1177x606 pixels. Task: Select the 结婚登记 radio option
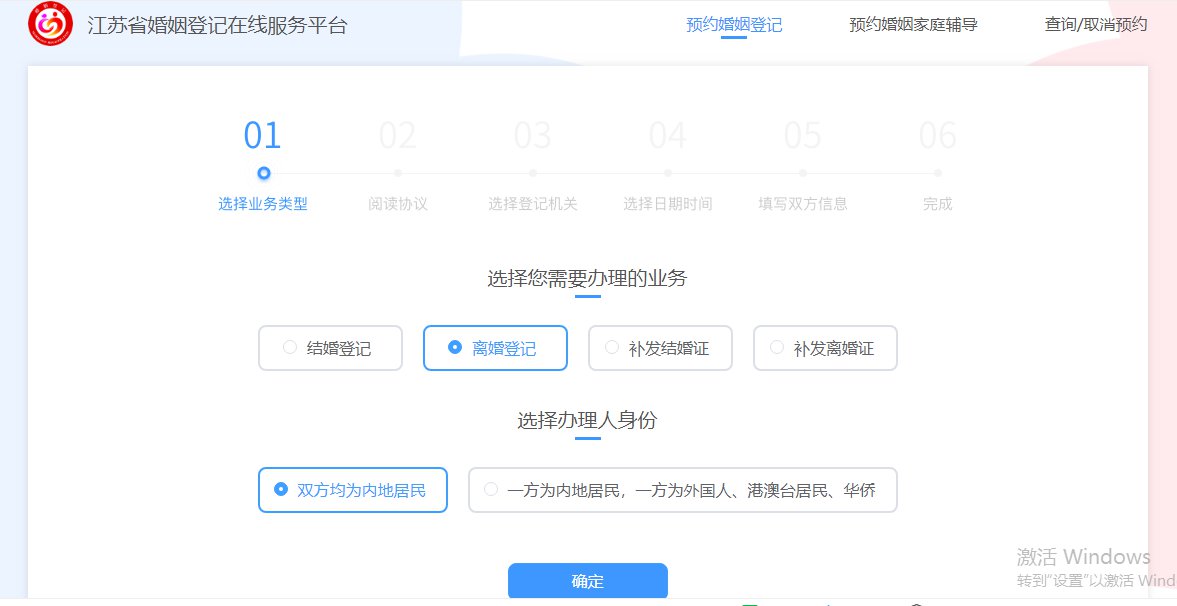(x=330, y=348)
